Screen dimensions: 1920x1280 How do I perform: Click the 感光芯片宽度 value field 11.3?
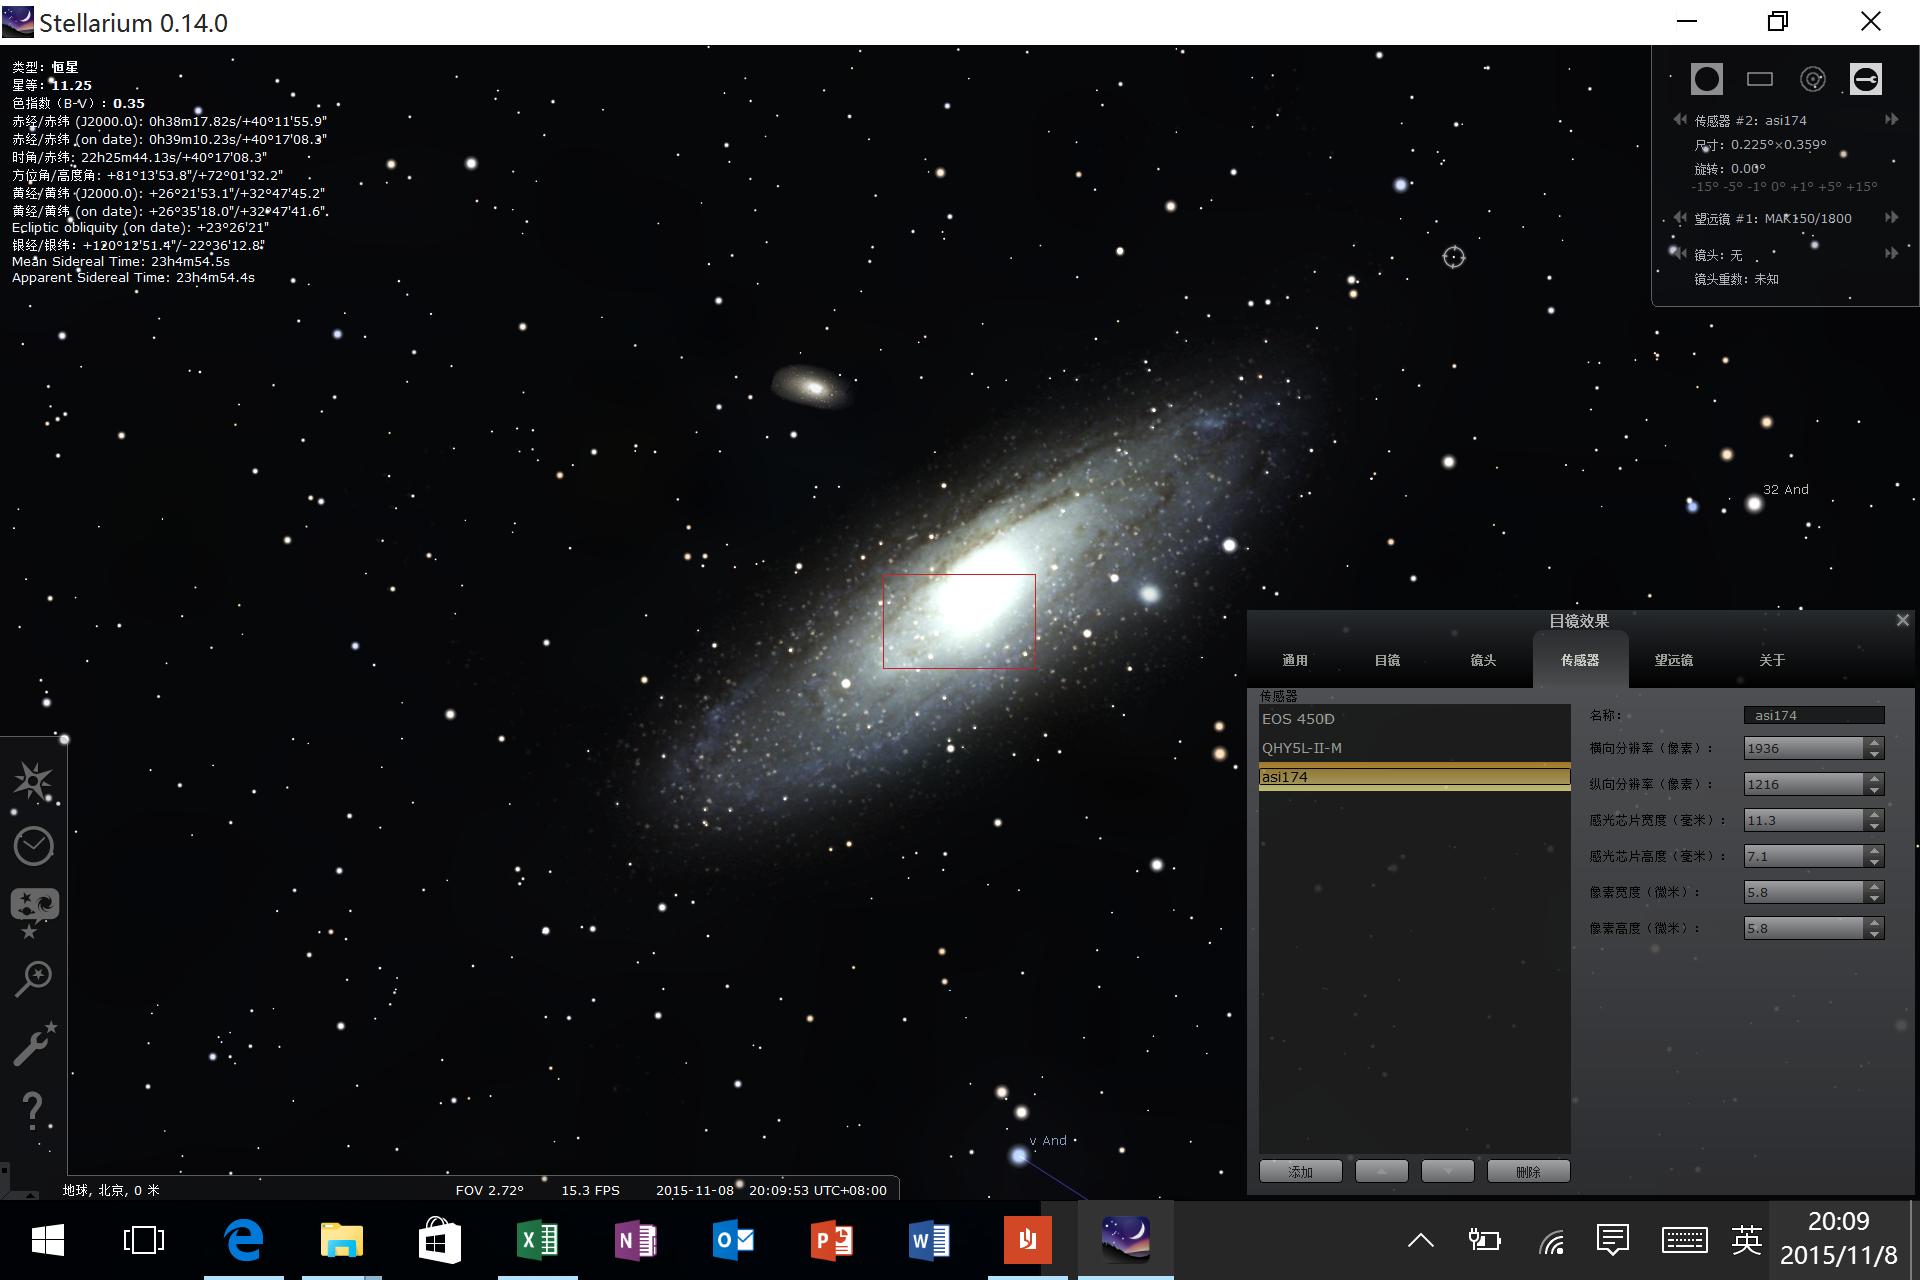pyautogui.click(x=1804, y=820)
